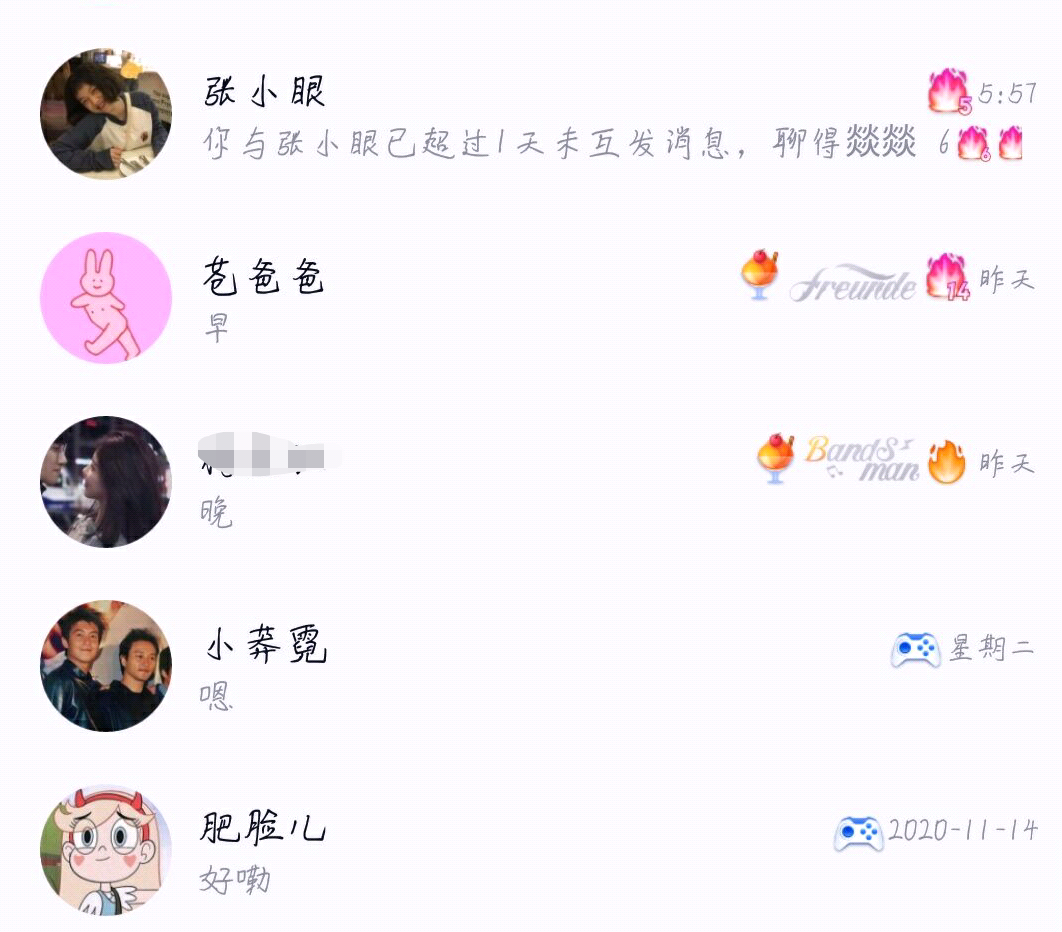Tap the couple photo avatar
This screenshot has height=932, width=1062.
tap(106, 482)
